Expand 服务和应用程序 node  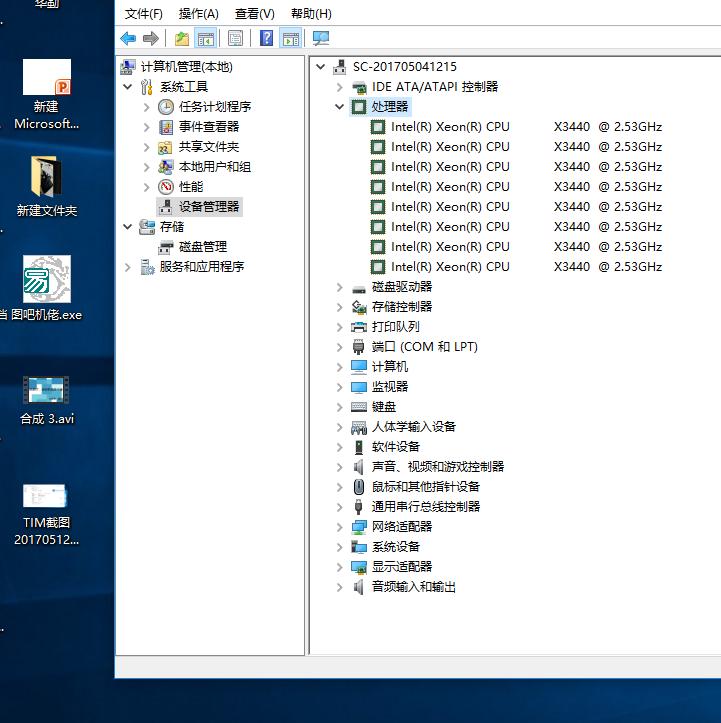click(x=128, y=267)
